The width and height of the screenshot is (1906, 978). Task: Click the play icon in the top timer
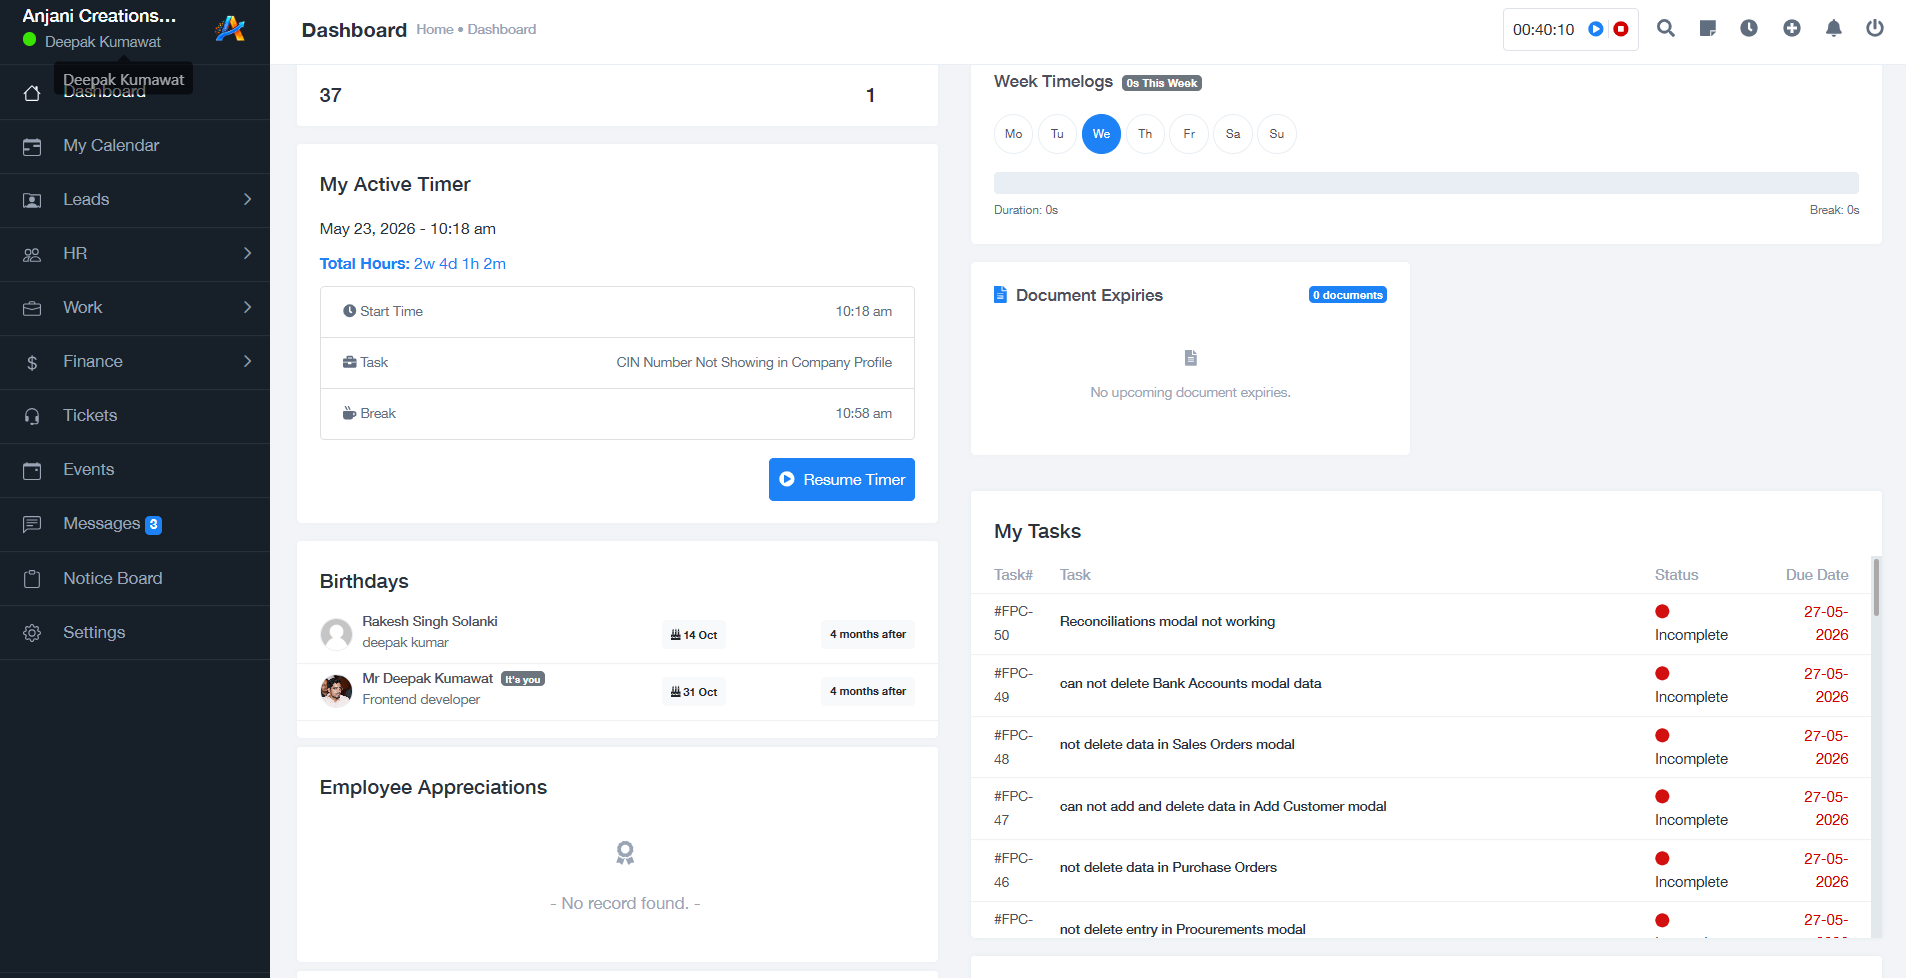click(1596, 29)
